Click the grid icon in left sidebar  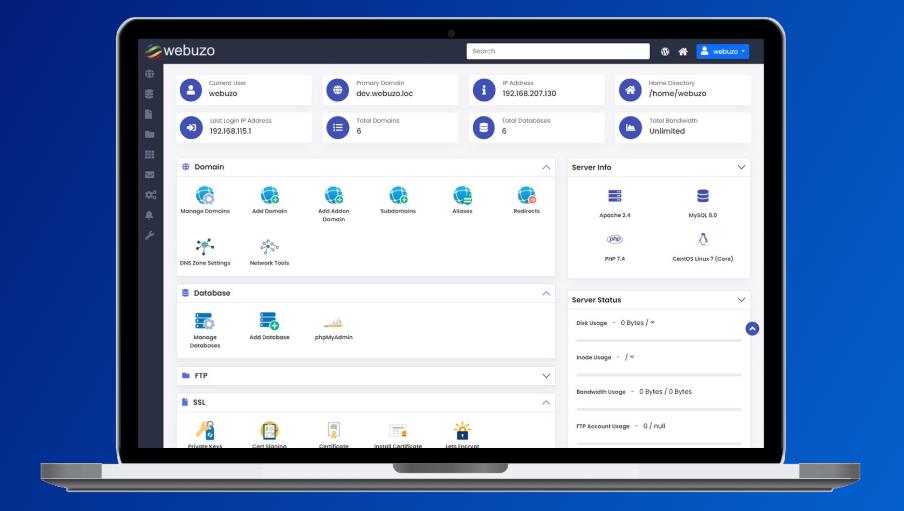click(149, 155)
